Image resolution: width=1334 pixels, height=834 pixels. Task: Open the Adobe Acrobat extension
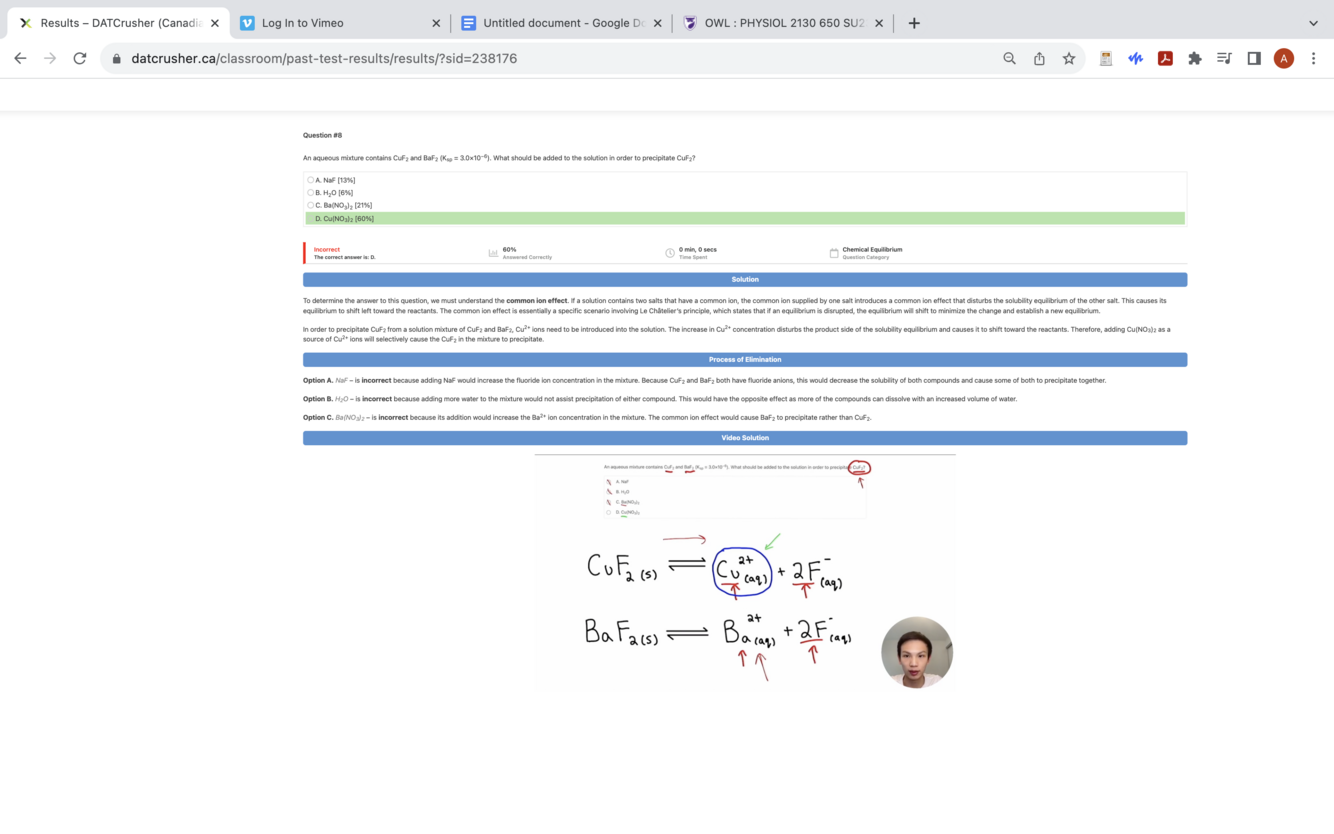(x=1165, y=58)
